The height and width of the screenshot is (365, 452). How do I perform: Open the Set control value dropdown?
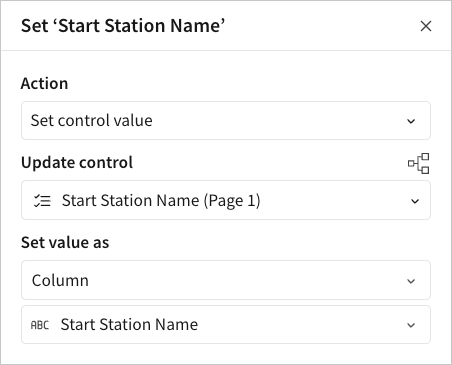tap(226, 120)
